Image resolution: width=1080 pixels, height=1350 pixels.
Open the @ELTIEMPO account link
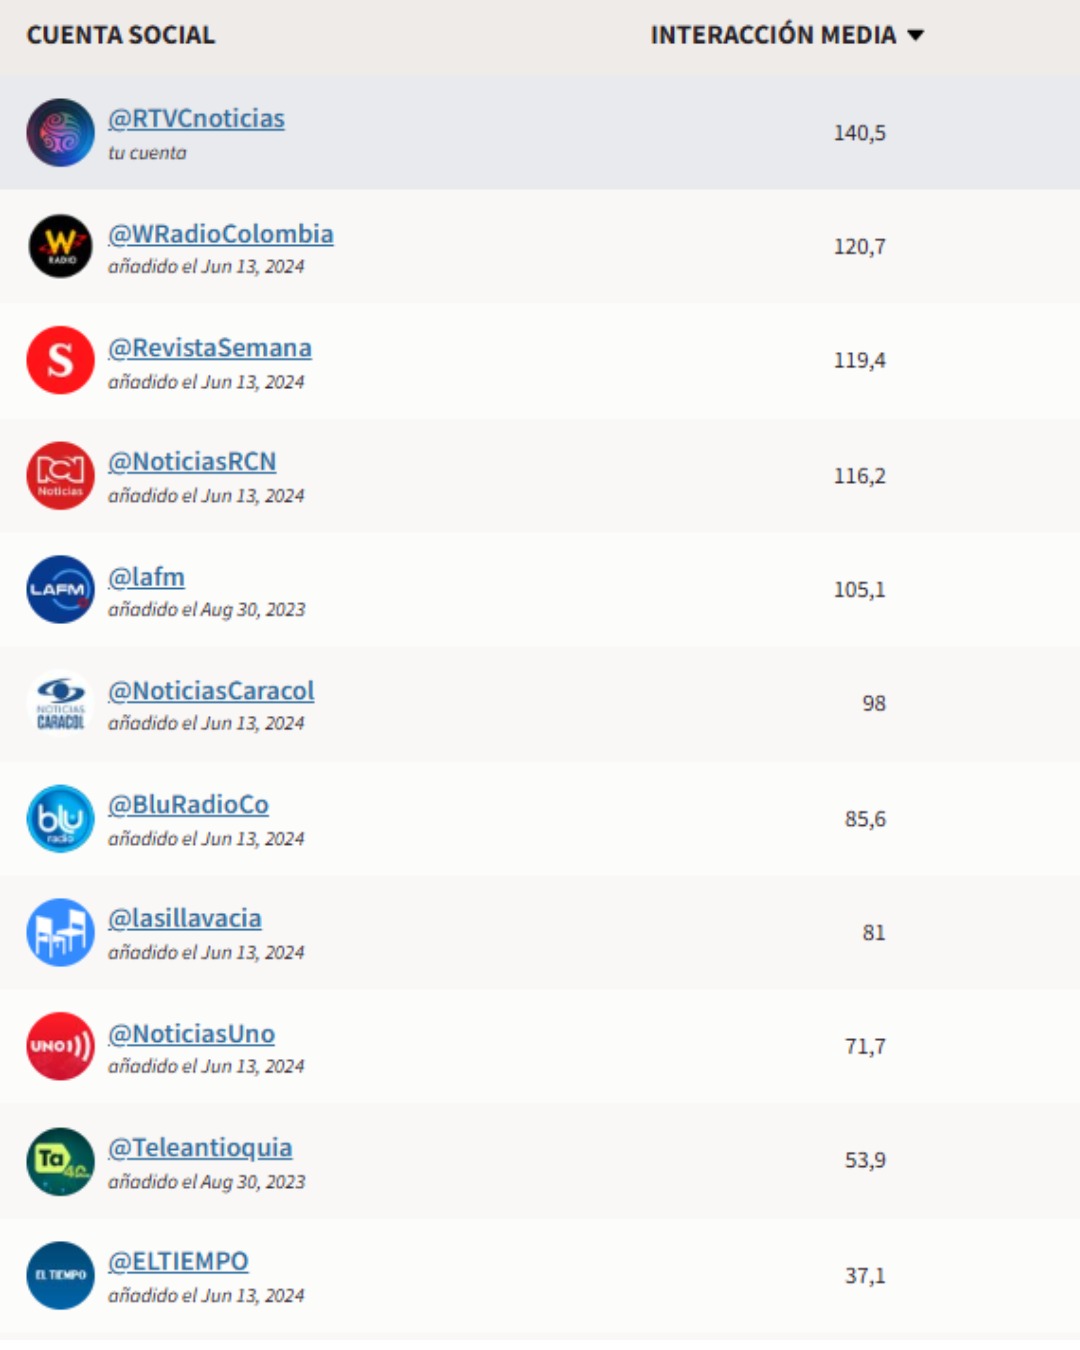pyautogui.click(x=178, y=1262)
